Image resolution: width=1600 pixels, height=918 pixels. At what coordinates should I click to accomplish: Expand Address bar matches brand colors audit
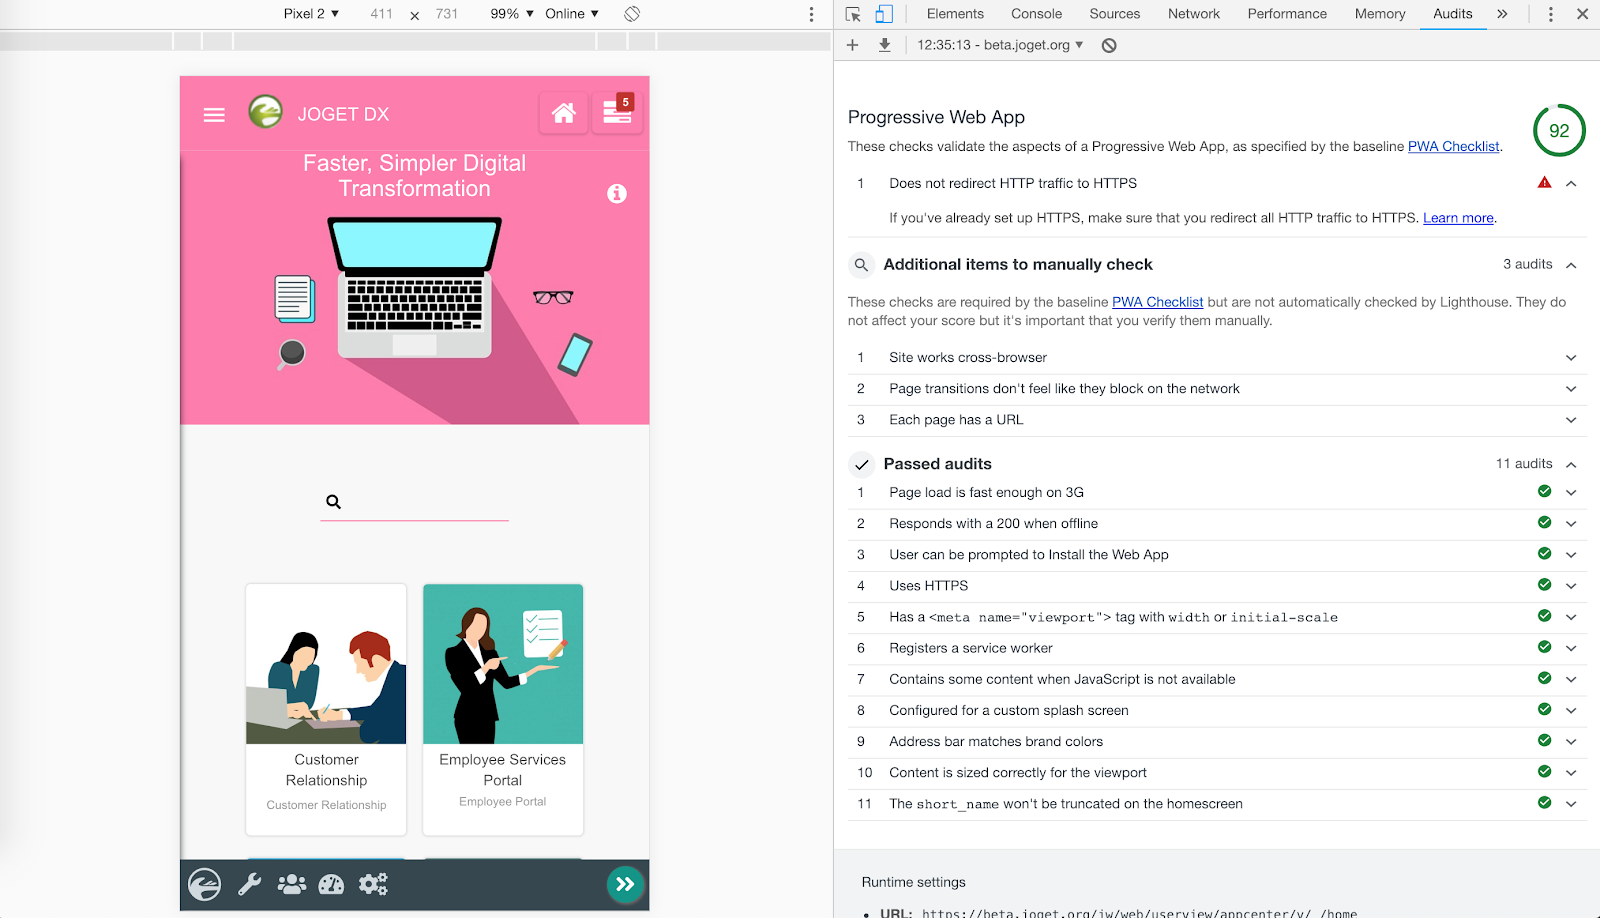pos(1571,742)
